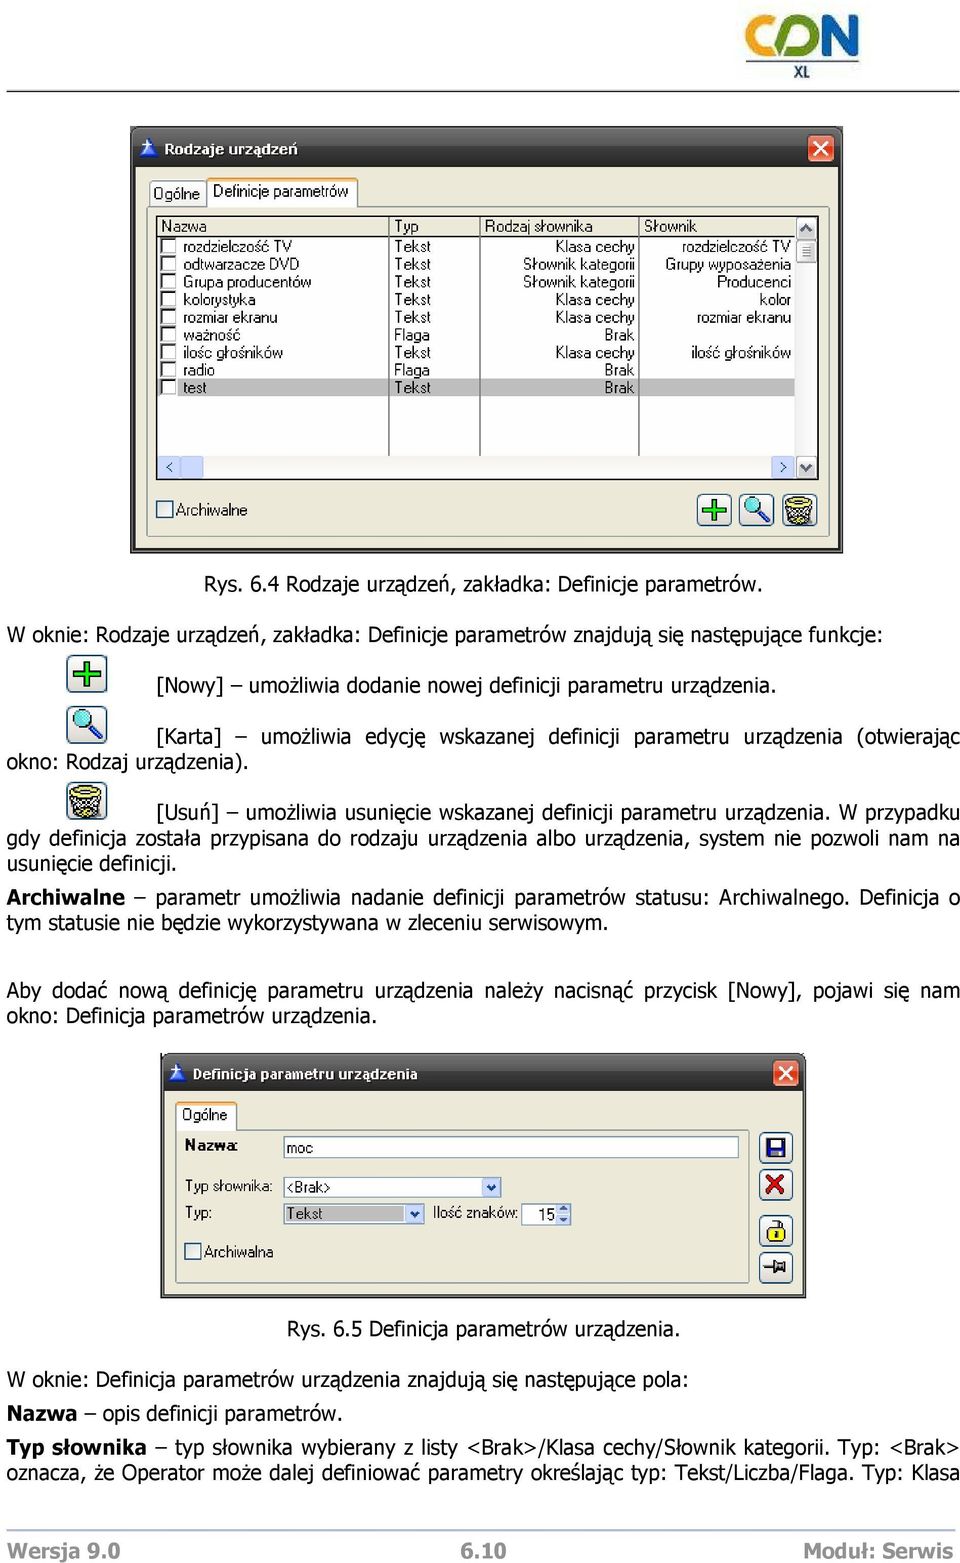Switch to the Ogólne tab in Rodzaje urządzeń

tap(177, 193)
